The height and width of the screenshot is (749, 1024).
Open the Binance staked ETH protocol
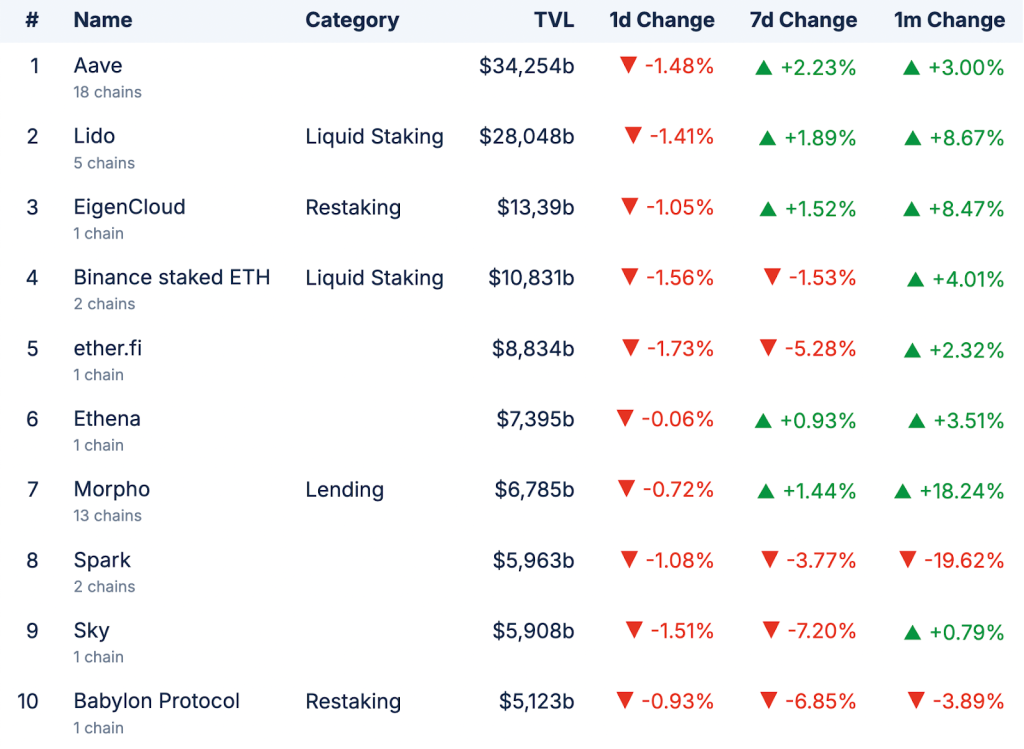click(x=172, y=277)
